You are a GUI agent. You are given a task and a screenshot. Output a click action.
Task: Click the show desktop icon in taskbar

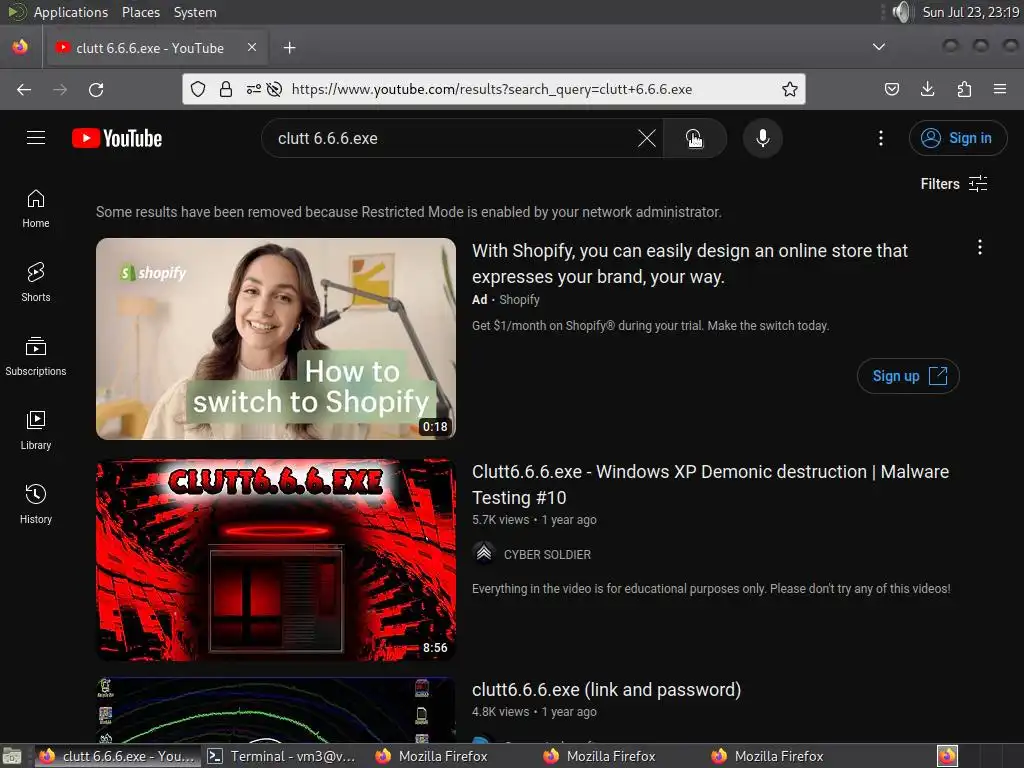[12, 756]
